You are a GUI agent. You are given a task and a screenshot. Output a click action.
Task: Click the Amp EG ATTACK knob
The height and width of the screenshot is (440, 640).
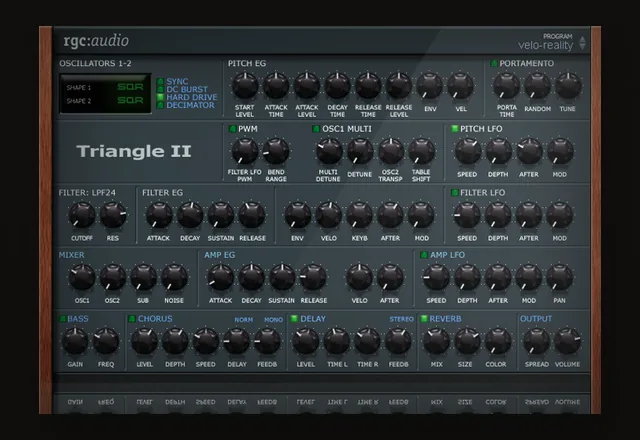pyautogui.click(x=221, y=278)
